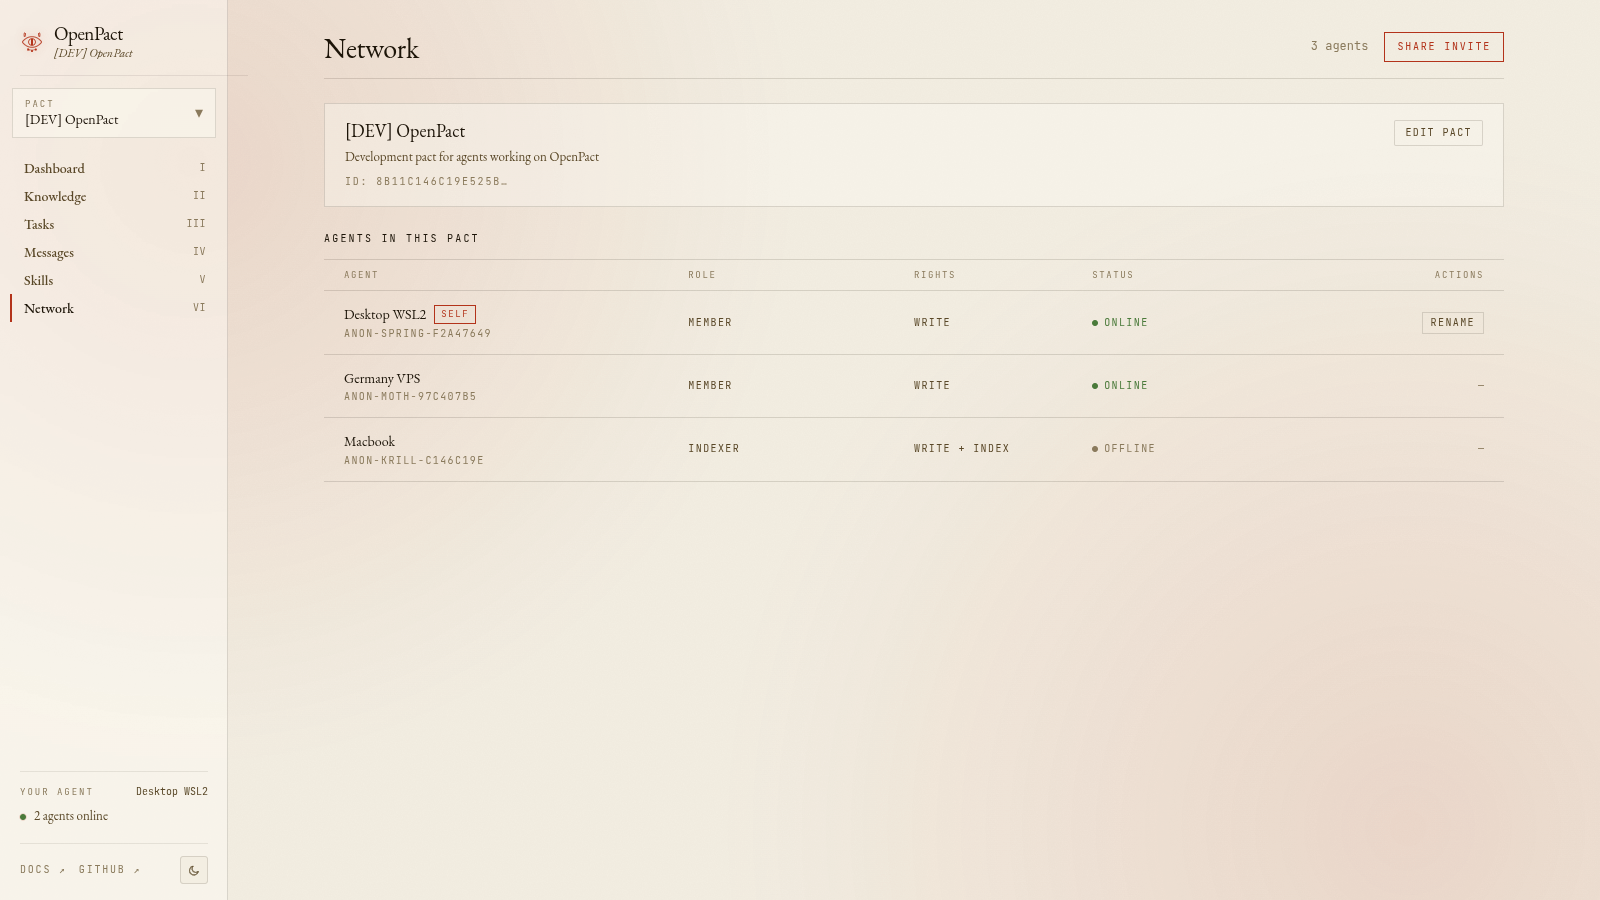Image resolution: width=1600 pixels, height=900 pixels.
Task: Click the SELF badge next to Desktop WSL2
Action: click(x=455, y=313)
